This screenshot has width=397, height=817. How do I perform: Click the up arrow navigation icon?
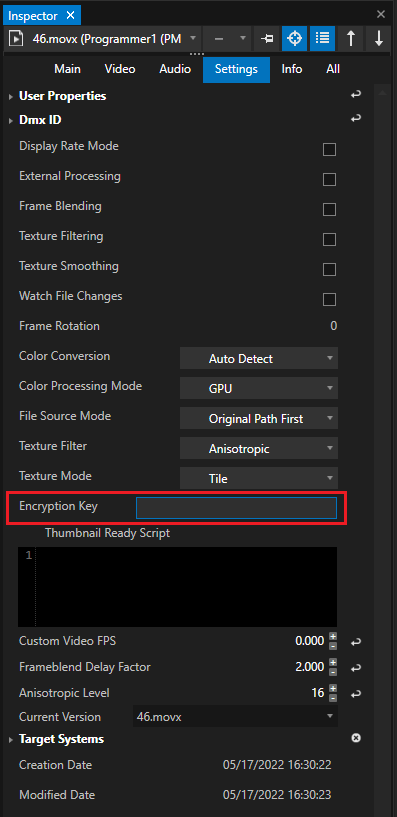[x=351, y=39]
